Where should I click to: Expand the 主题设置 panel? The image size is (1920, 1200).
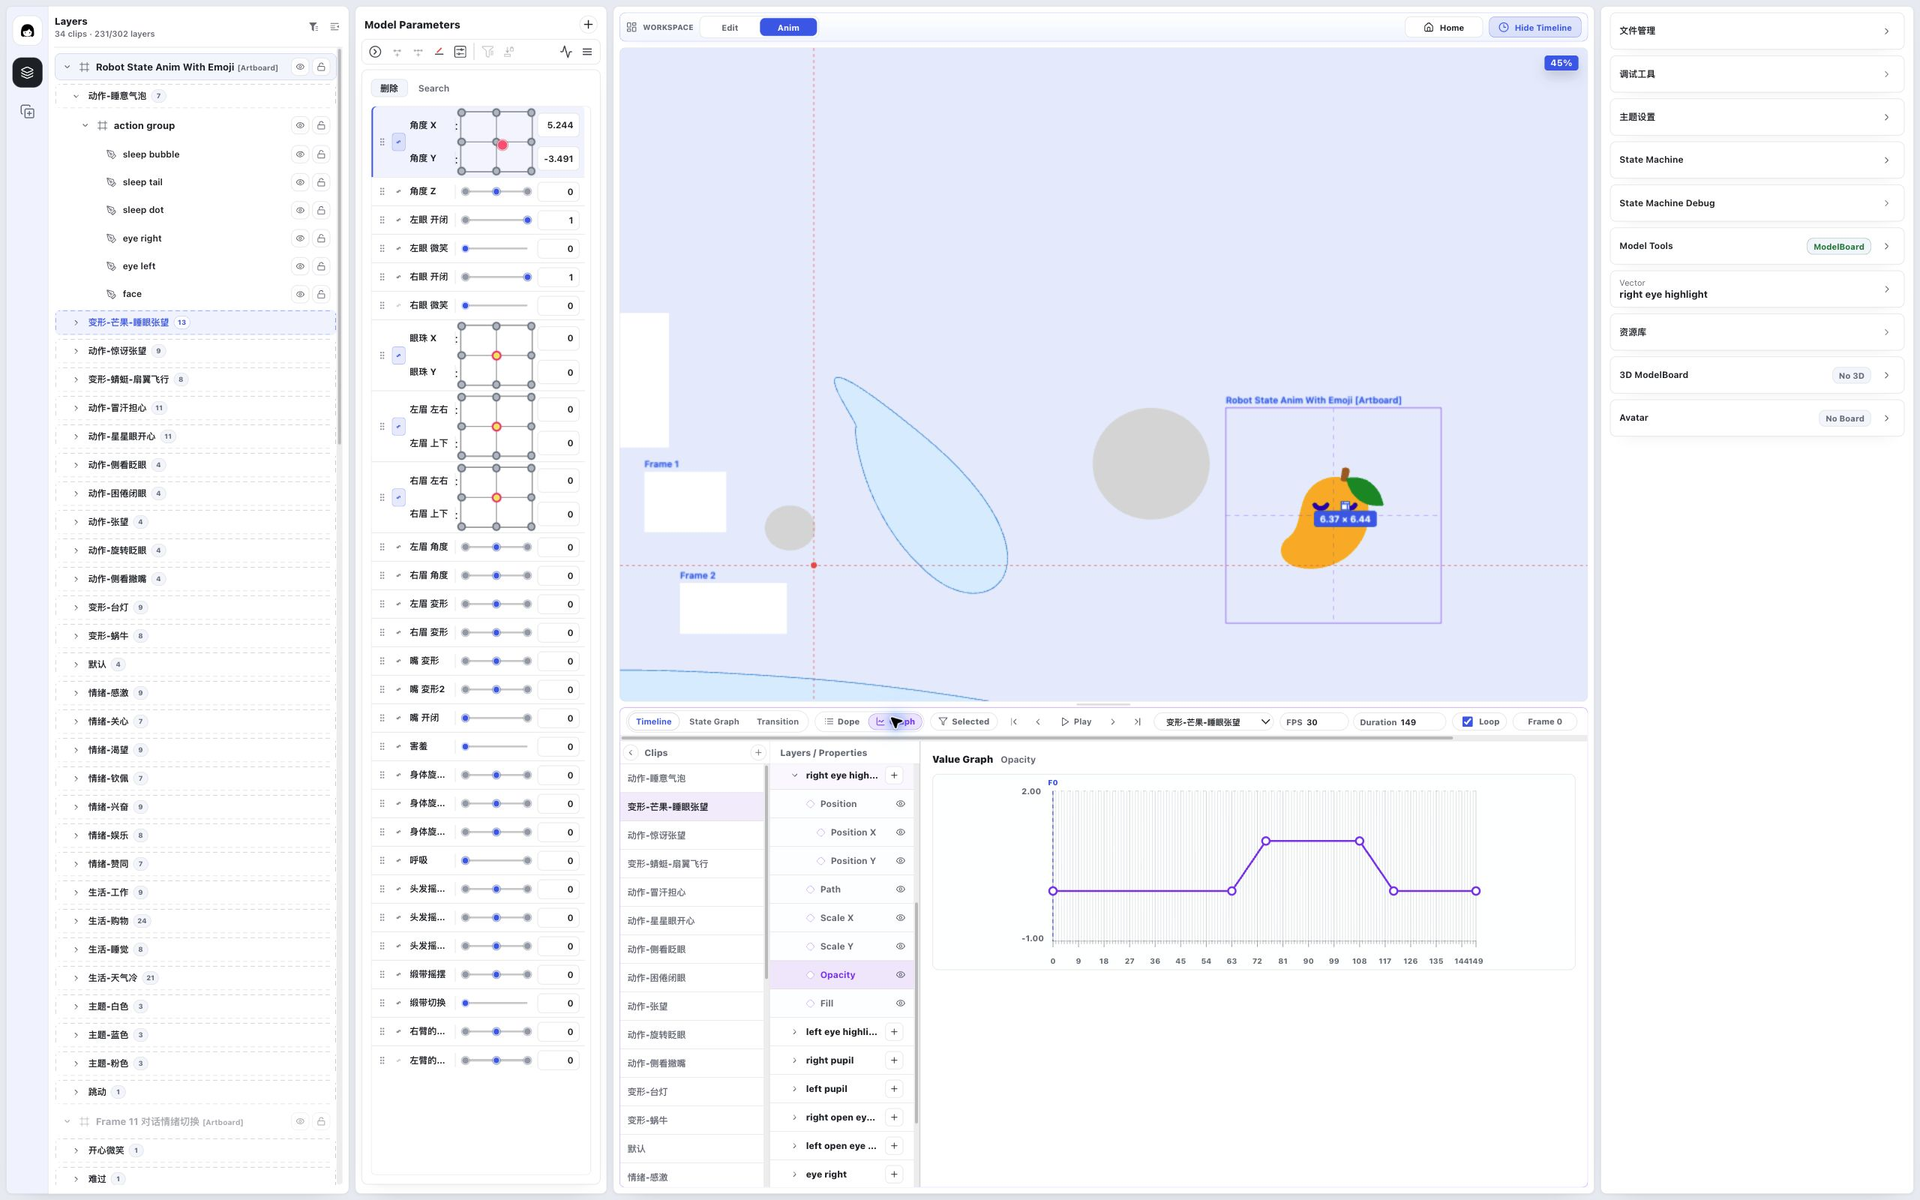[x=1756, y=117]
